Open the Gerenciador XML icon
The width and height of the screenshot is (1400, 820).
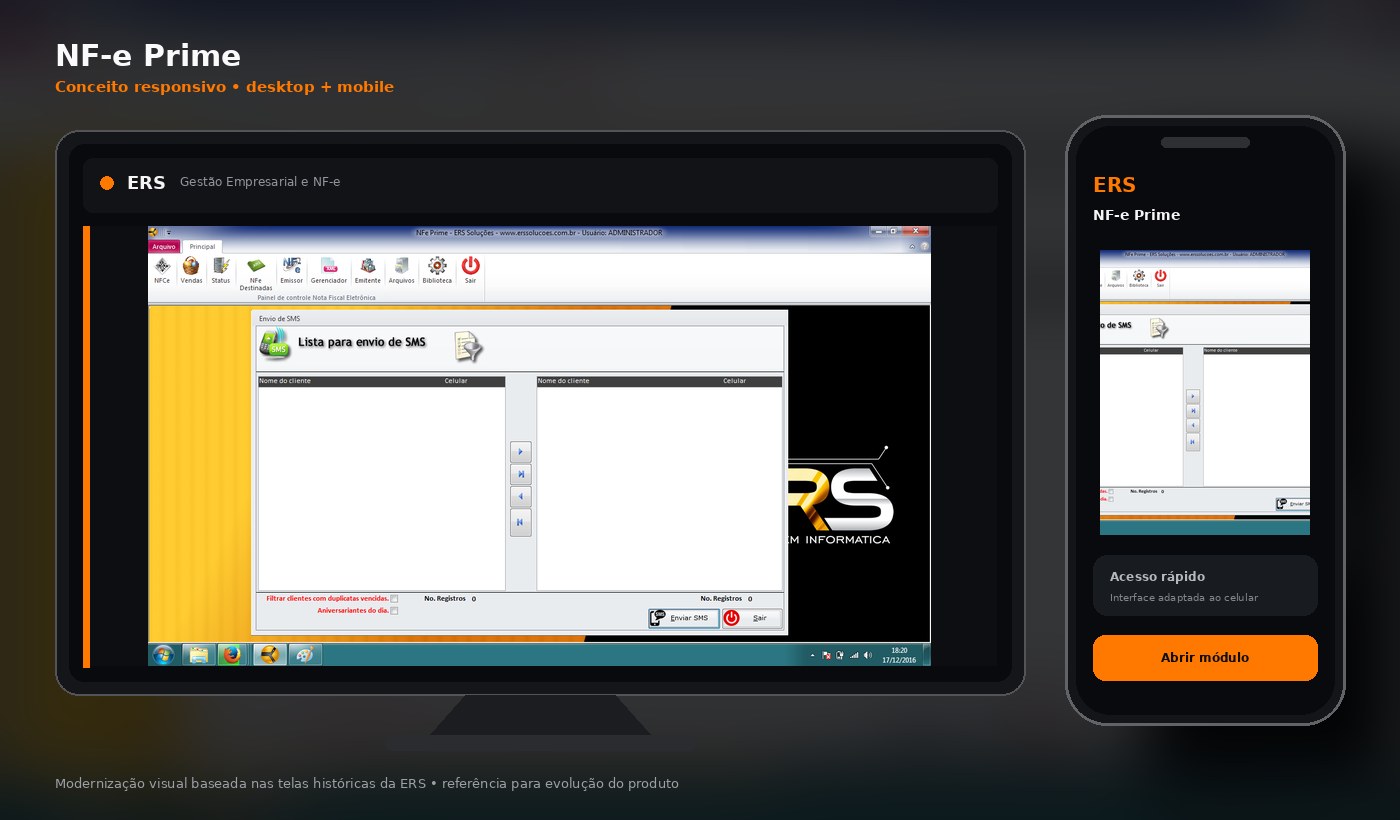point(329,270)
